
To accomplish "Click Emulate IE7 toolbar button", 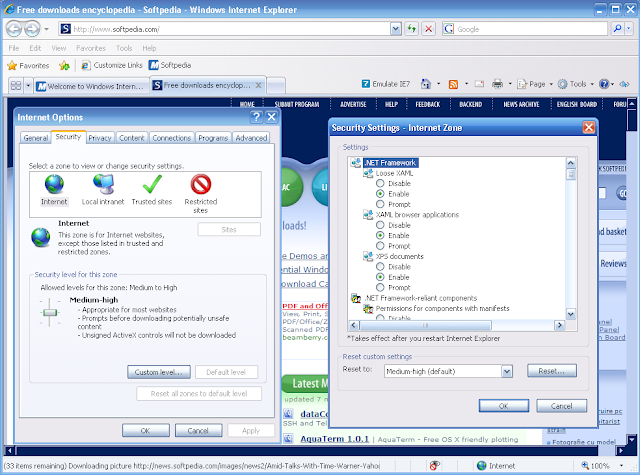I will click(x=386, y=84).
